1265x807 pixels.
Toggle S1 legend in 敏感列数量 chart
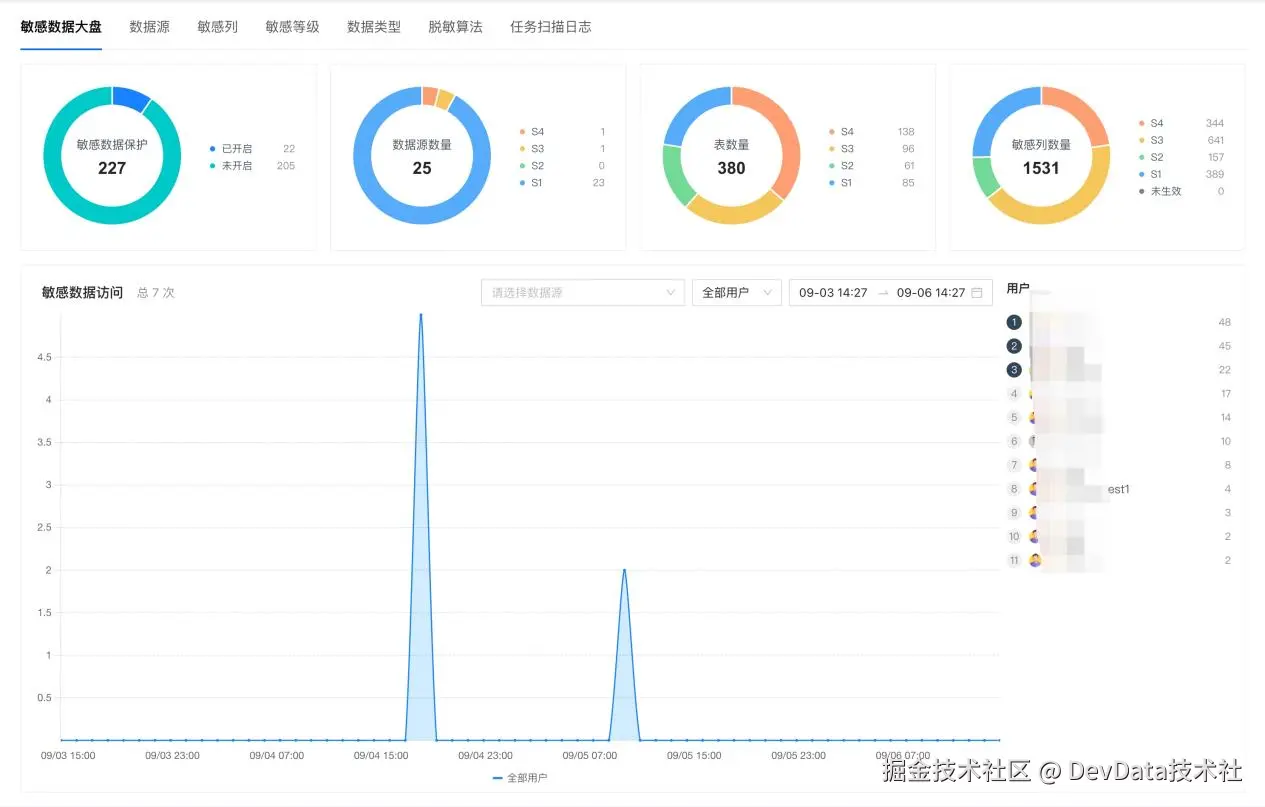[x=1151, y=174]
